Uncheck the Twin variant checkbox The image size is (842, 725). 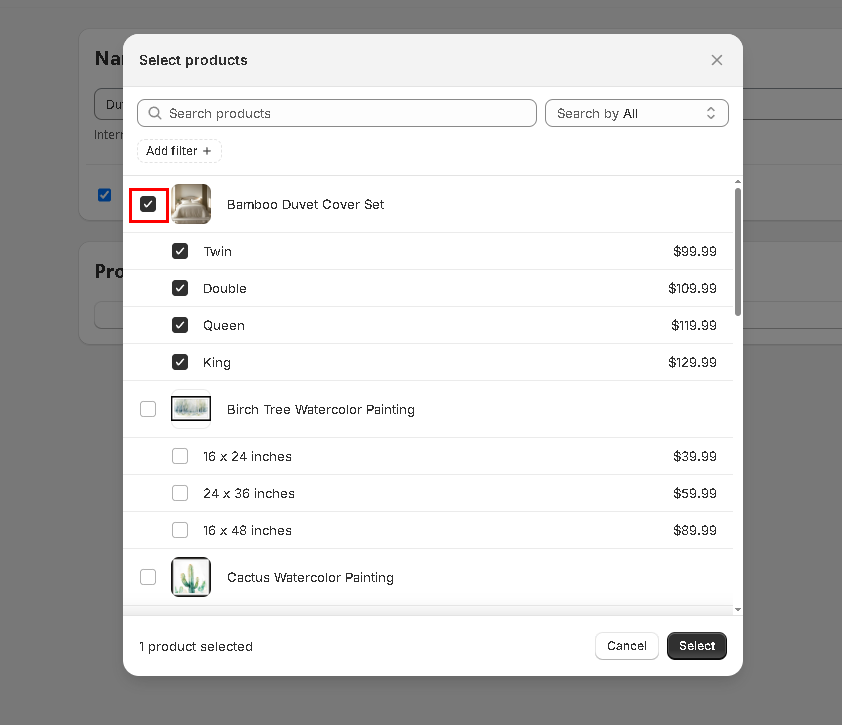click(180, 251)
